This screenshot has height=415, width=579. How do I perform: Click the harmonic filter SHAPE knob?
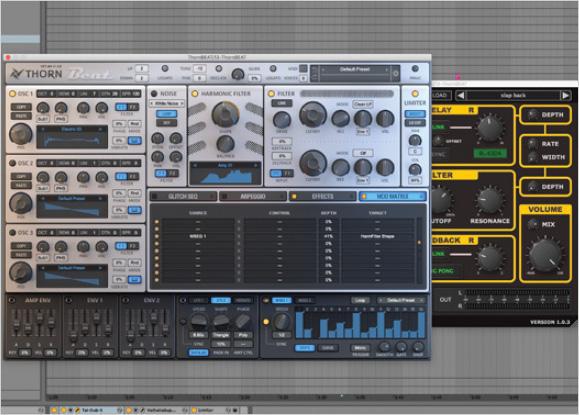(x=225, y=114)
